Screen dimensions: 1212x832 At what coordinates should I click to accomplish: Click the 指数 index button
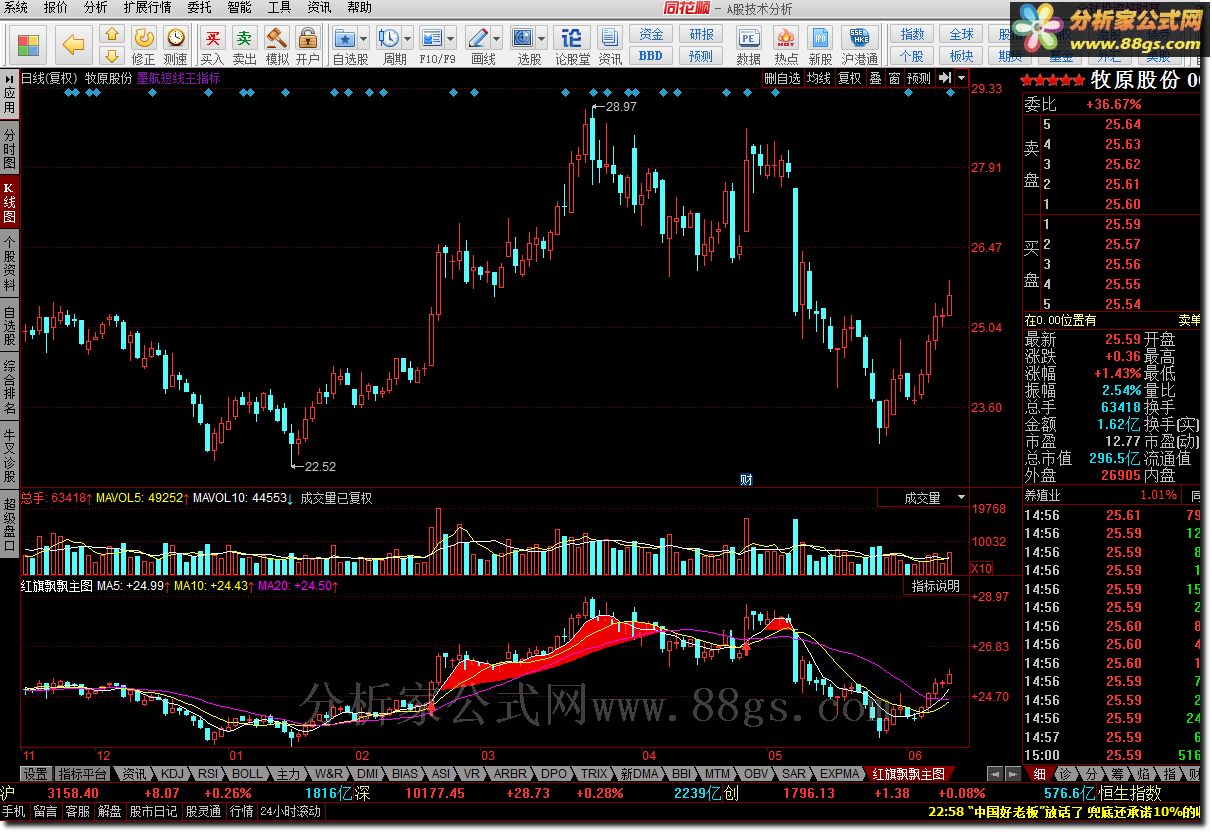(x=912, y=35)
